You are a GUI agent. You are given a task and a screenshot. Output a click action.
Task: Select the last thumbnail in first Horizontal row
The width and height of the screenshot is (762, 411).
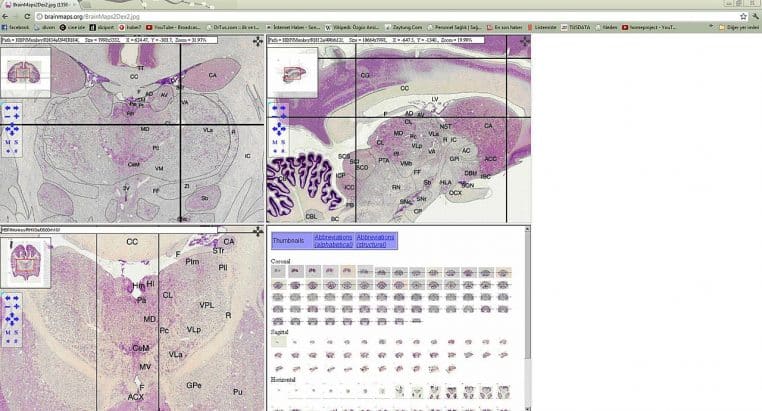tap(503, 392)
